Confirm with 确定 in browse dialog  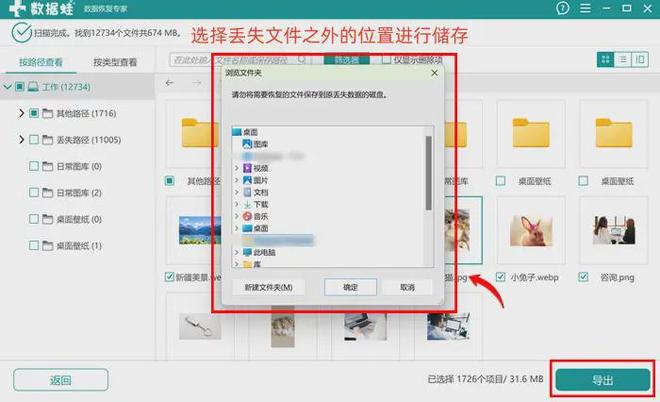tap(350, 287)
